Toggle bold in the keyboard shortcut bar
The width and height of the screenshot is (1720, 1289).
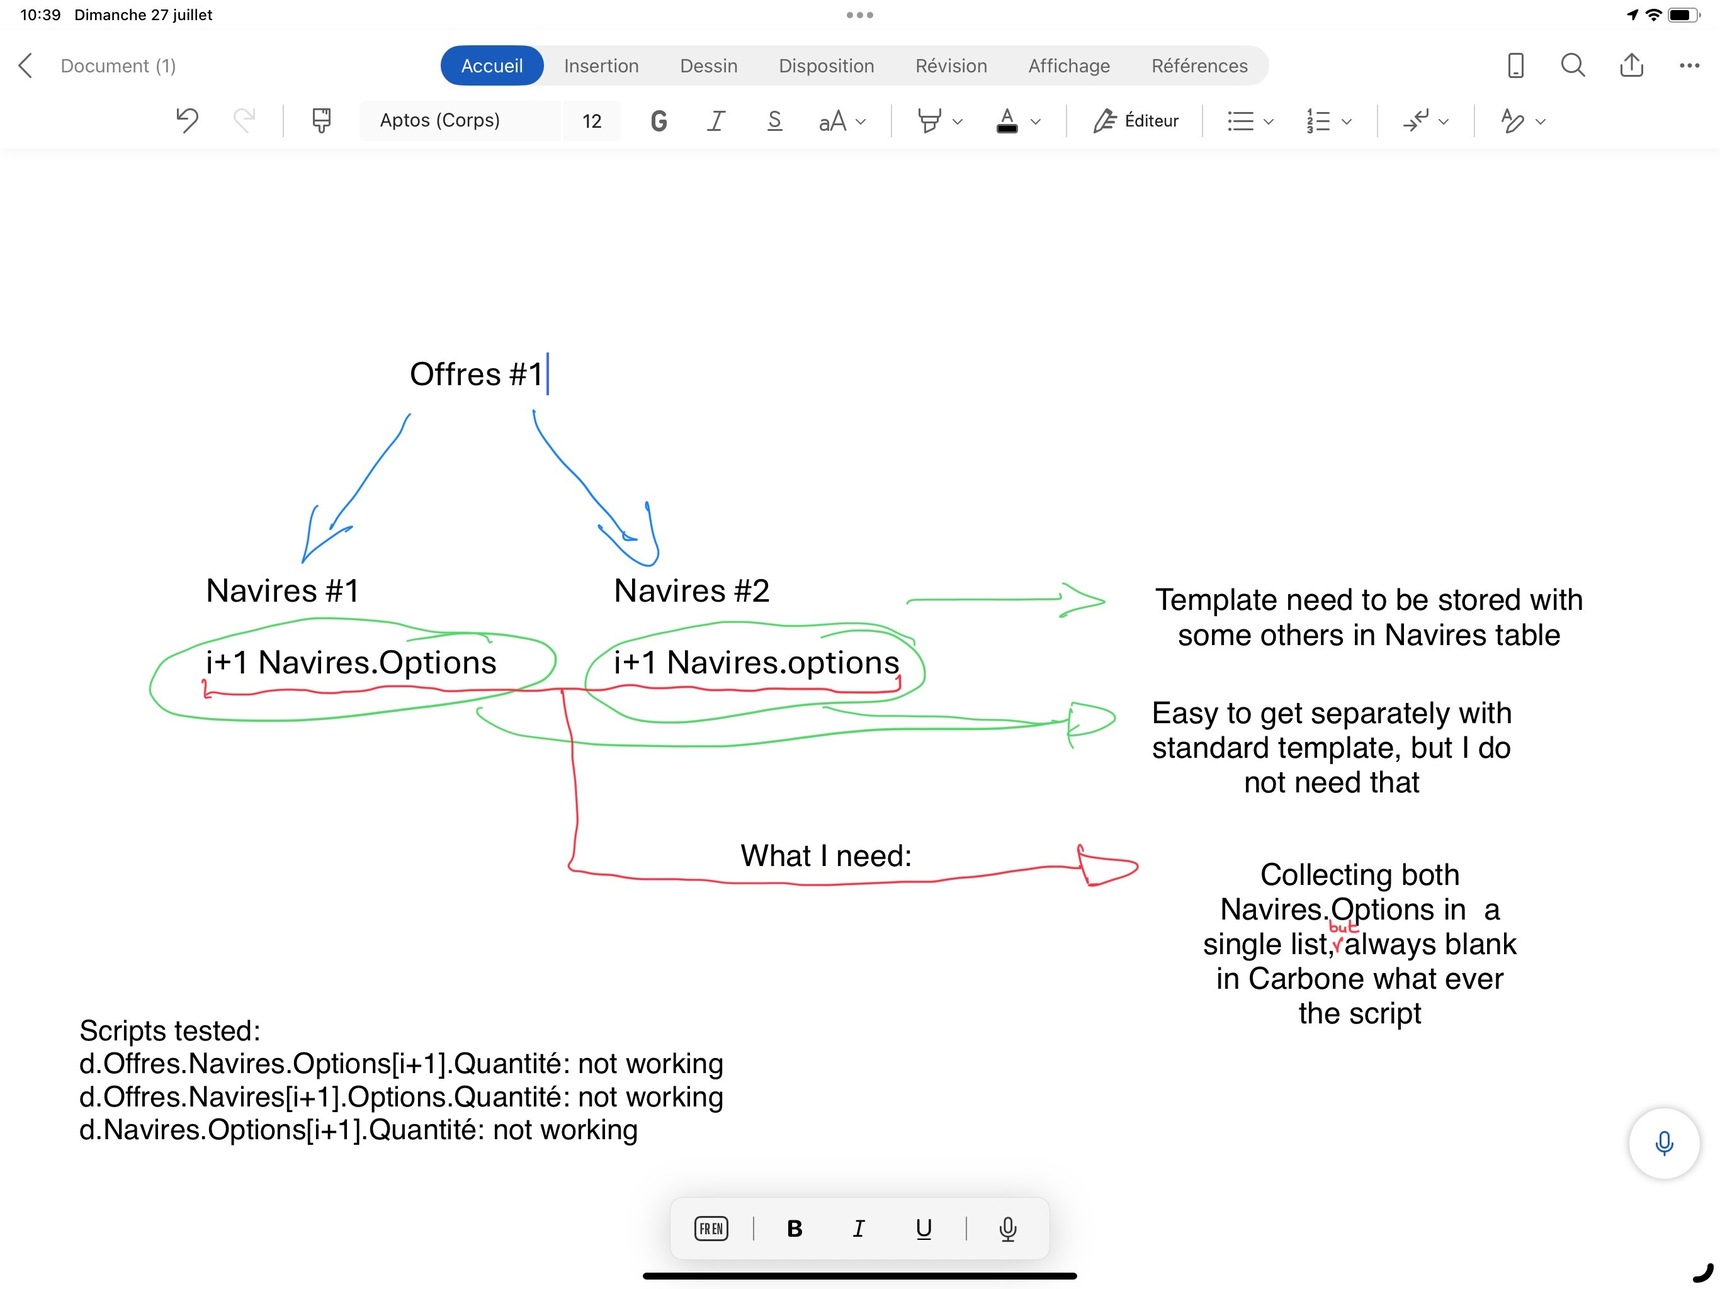pyautogui.click(x=794, y=1229)
